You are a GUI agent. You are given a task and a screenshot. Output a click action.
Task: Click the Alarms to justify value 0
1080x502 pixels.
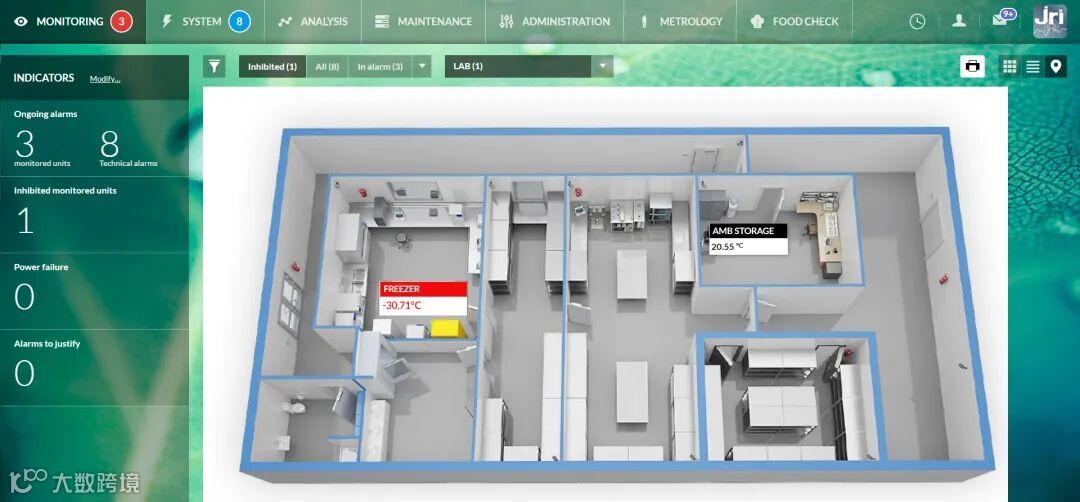point(24,373)
